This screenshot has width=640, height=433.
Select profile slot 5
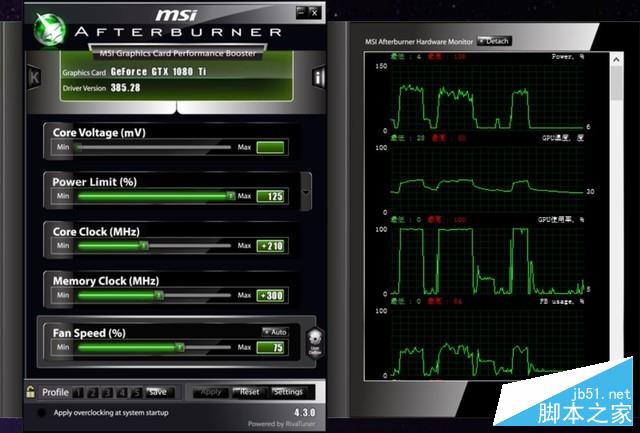[x=136, y=392]
